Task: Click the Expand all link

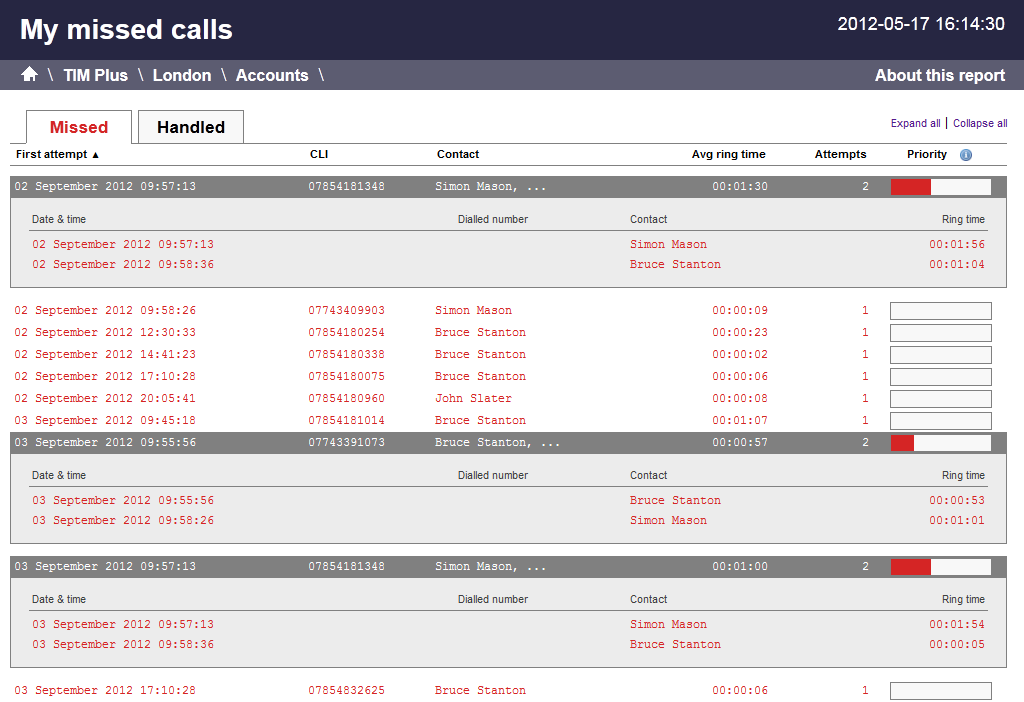Action: (x=915, y=123)
